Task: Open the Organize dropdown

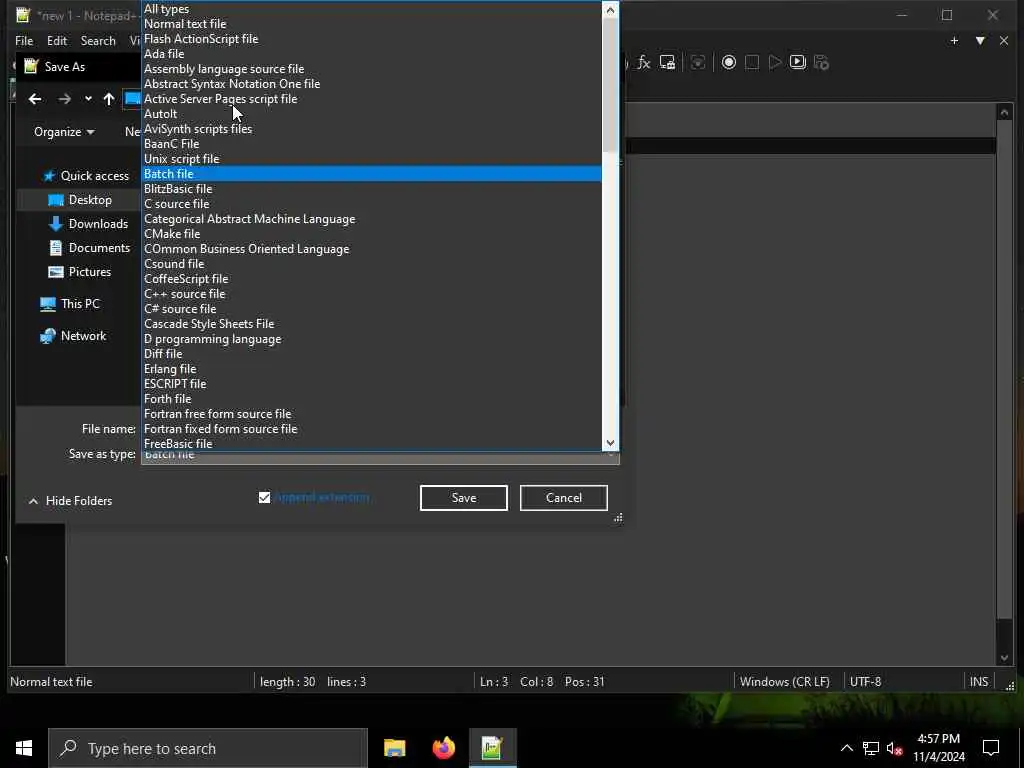Action: 64,132
